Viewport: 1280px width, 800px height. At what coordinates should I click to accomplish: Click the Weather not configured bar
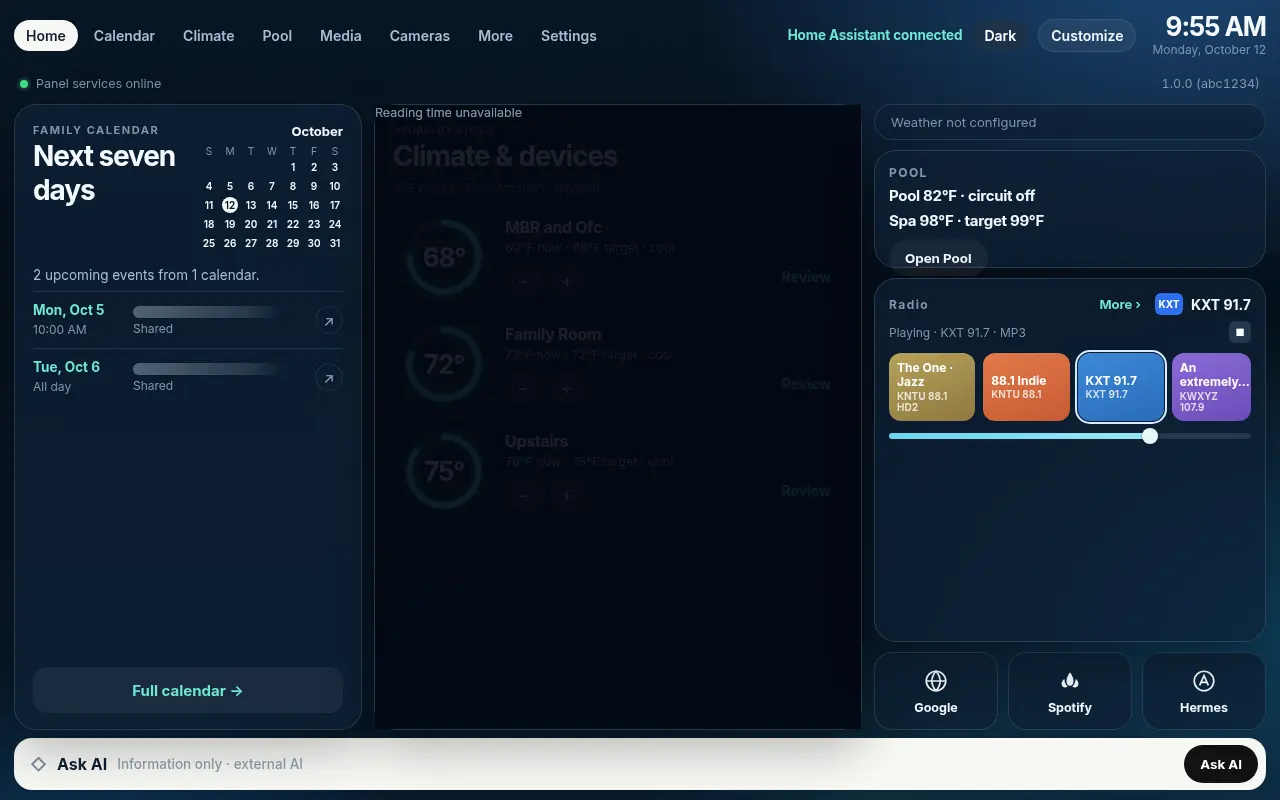point(1070,122)
